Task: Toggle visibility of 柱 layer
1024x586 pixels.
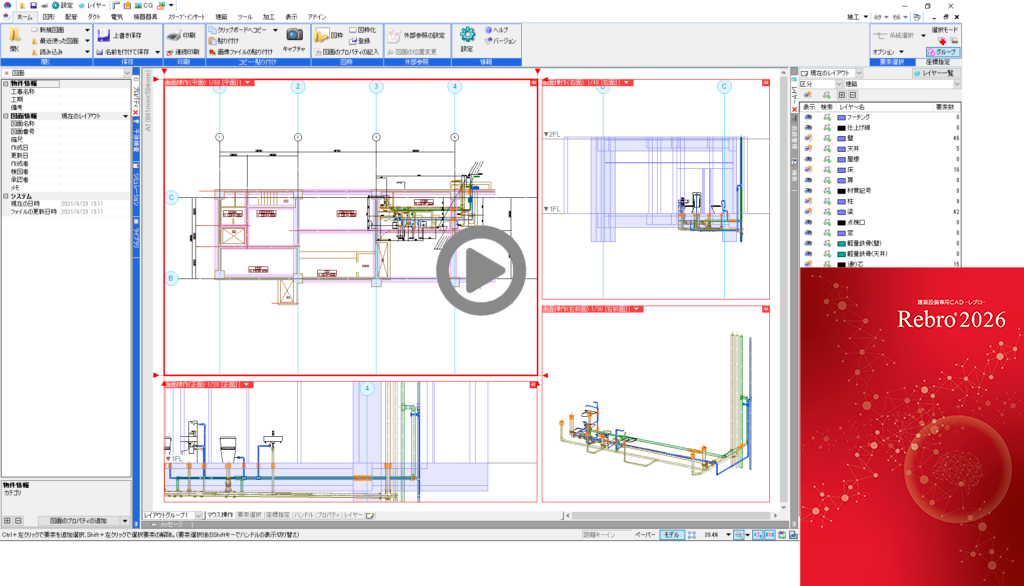Action: point(808,201)
